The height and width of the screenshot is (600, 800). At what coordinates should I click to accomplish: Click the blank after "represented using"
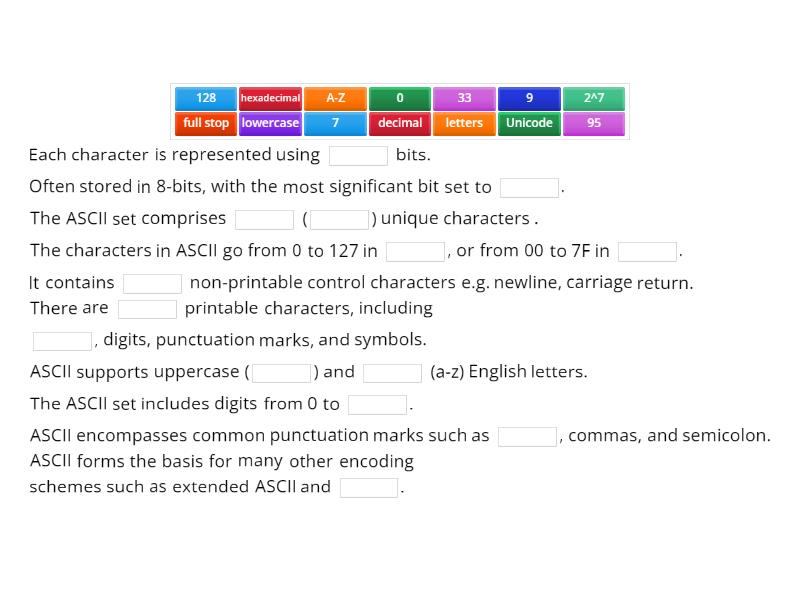pyautogui.click(x=358, y=155)
